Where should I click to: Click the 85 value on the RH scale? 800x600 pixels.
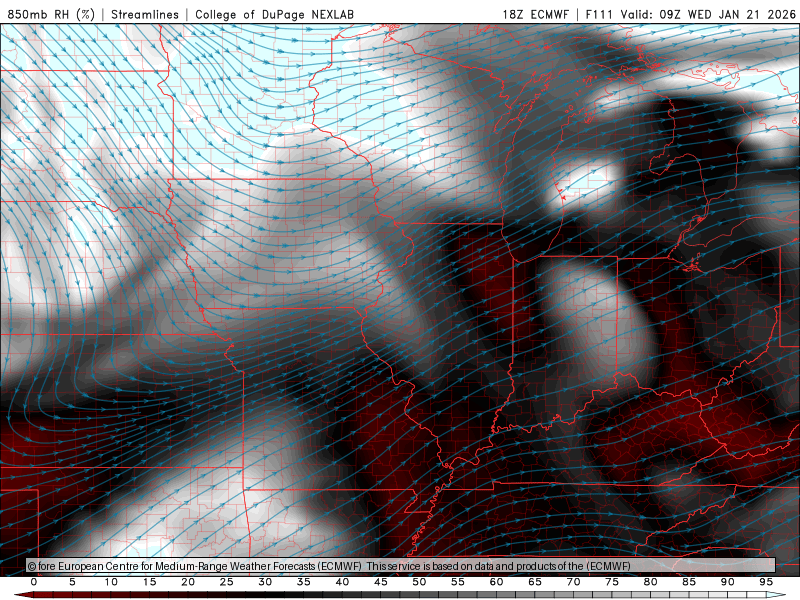tap(689, 582)
